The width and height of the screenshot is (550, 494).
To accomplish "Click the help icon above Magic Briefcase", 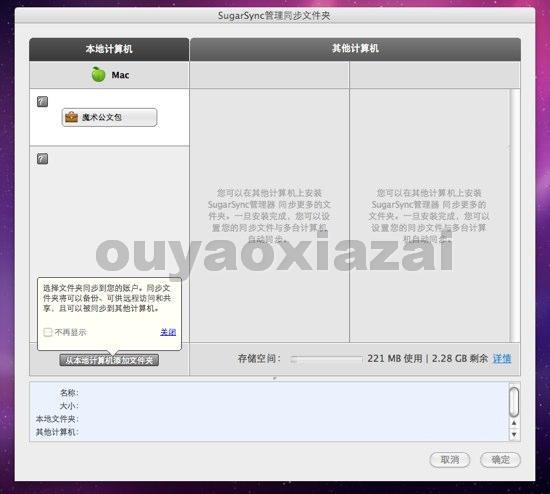I will [42, 102].
